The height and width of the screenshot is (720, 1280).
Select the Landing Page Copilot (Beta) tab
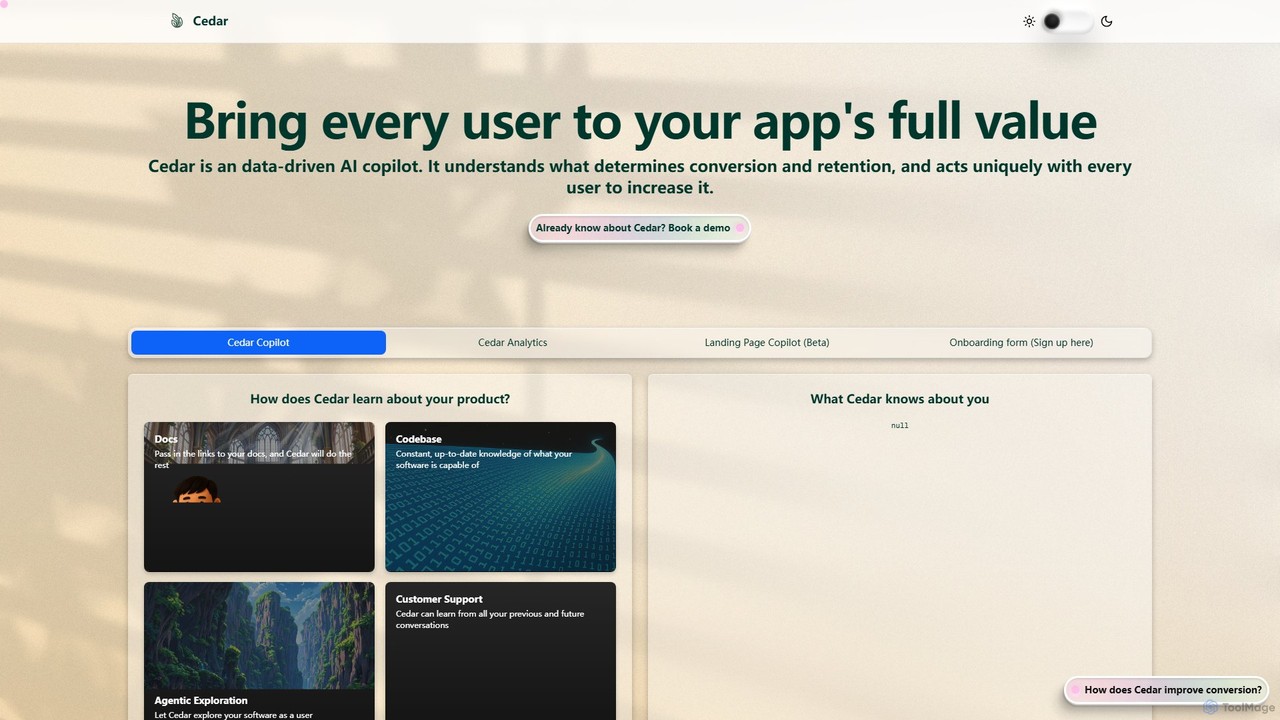767,342
